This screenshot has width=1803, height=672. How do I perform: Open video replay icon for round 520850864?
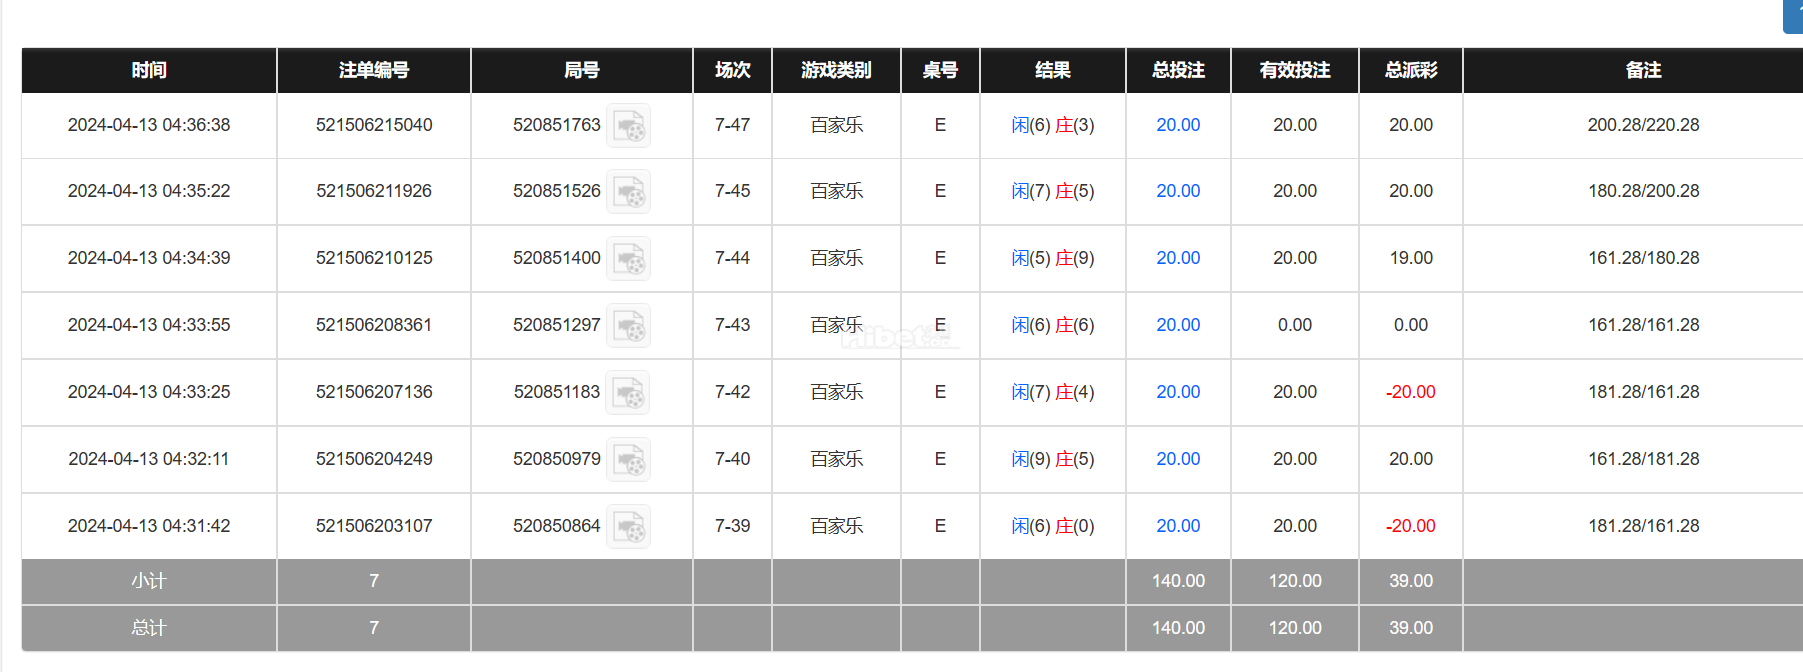629,527
